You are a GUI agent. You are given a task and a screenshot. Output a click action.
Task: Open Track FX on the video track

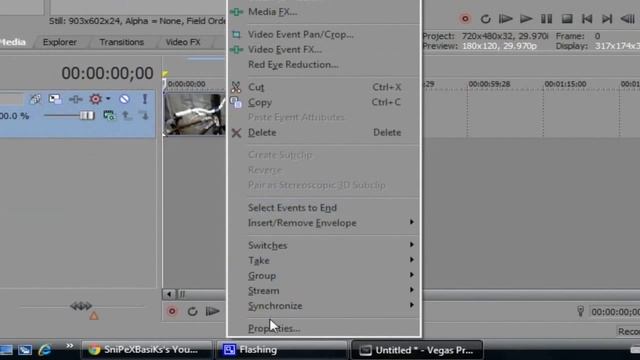coord(75,99)
